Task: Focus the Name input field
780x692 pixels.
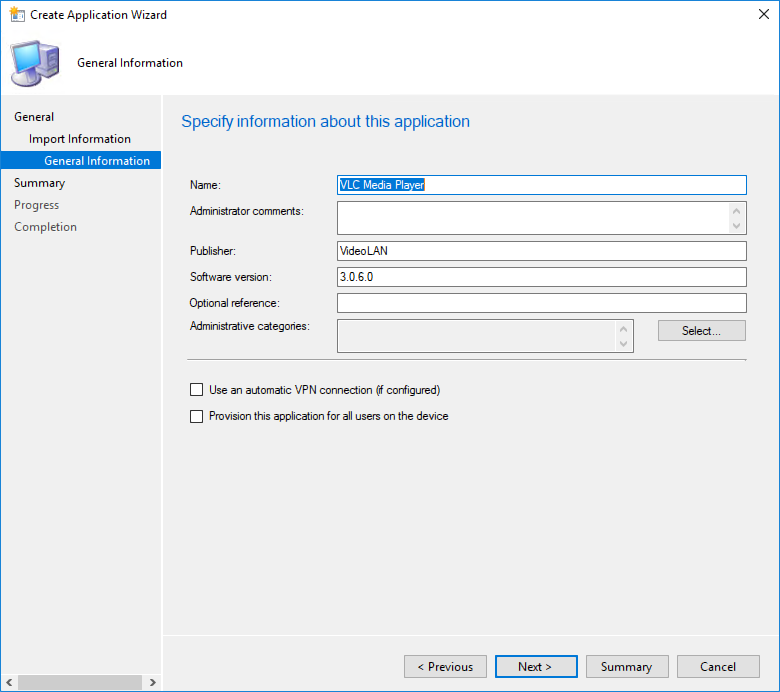Action: click(x=542, y=185)
